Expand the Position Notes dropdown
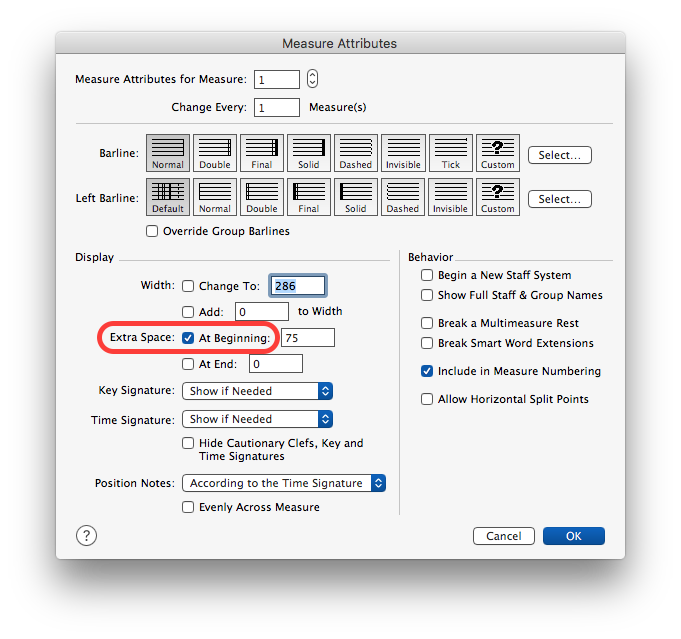The image size is (681, 639). tap(284, 483)
